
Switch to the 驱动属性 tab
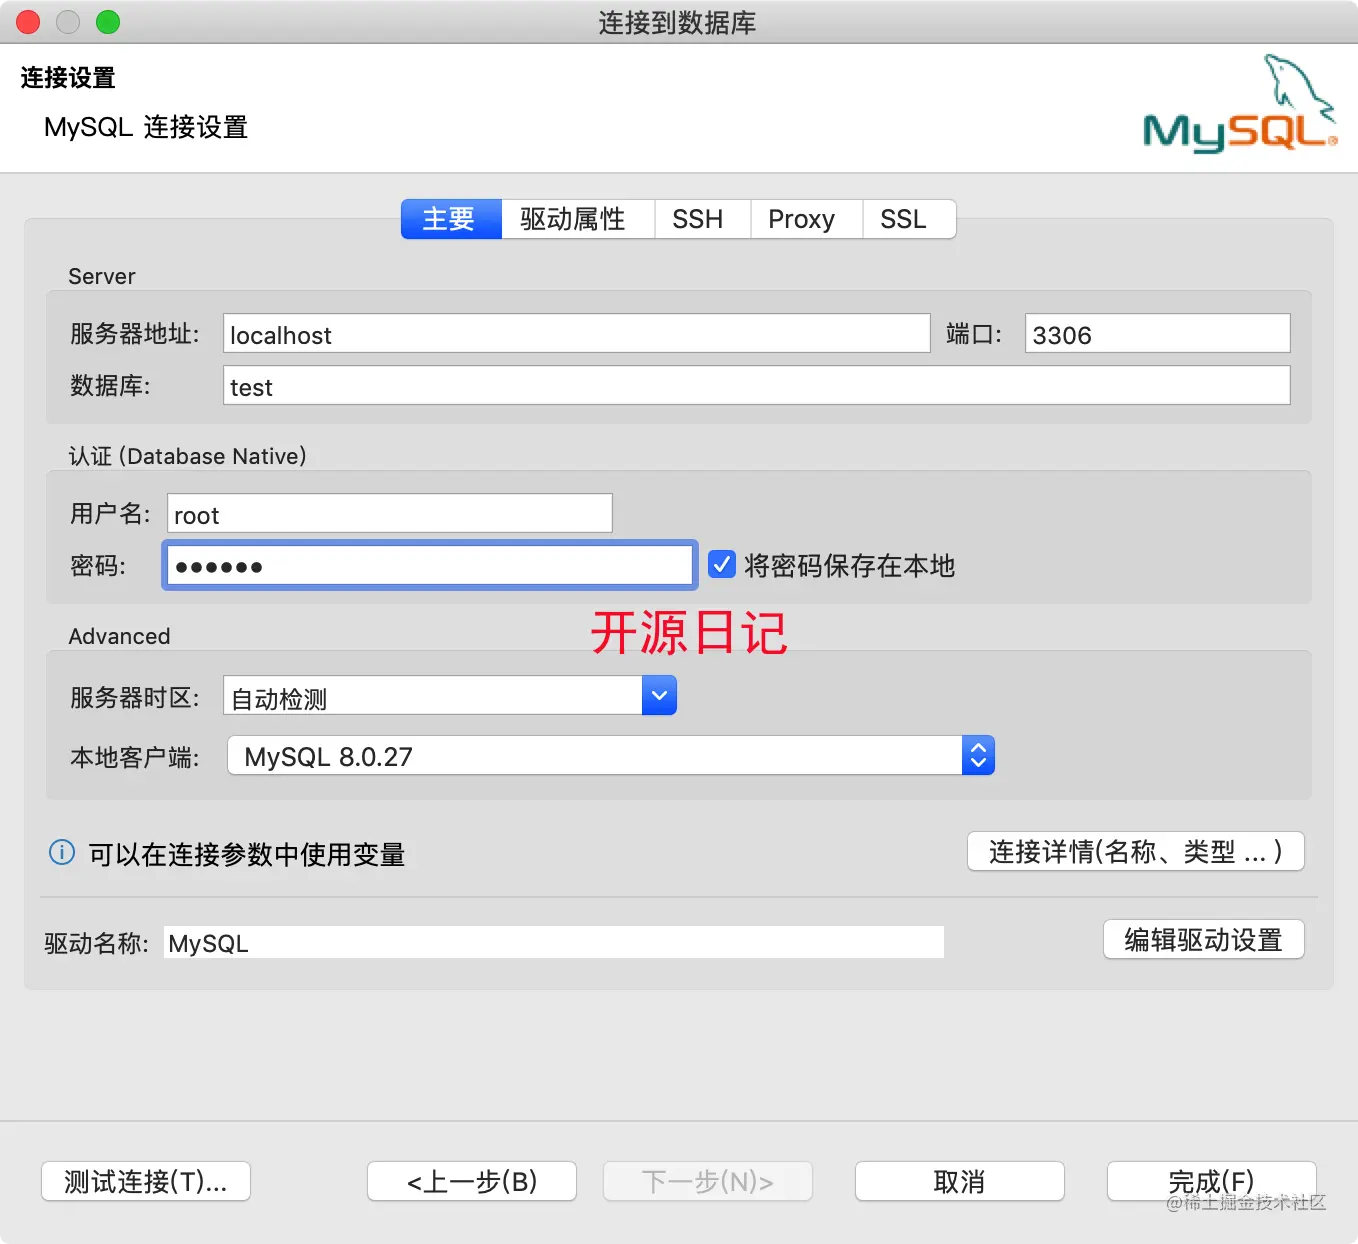click(577, 219)
